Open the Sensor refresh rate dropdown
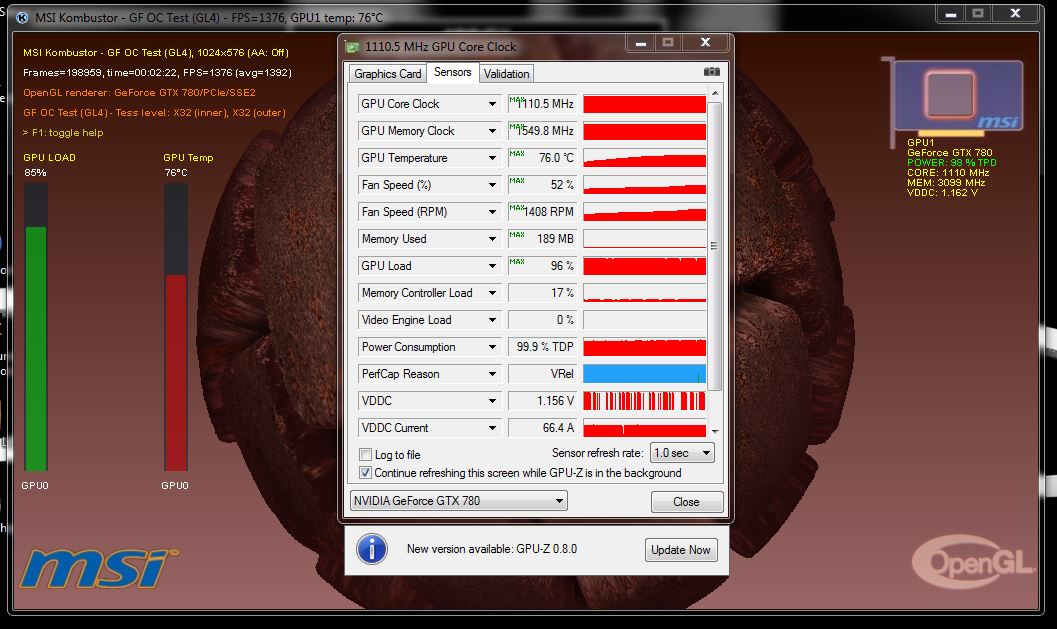1057x629 pixels. tap(682, 453)
